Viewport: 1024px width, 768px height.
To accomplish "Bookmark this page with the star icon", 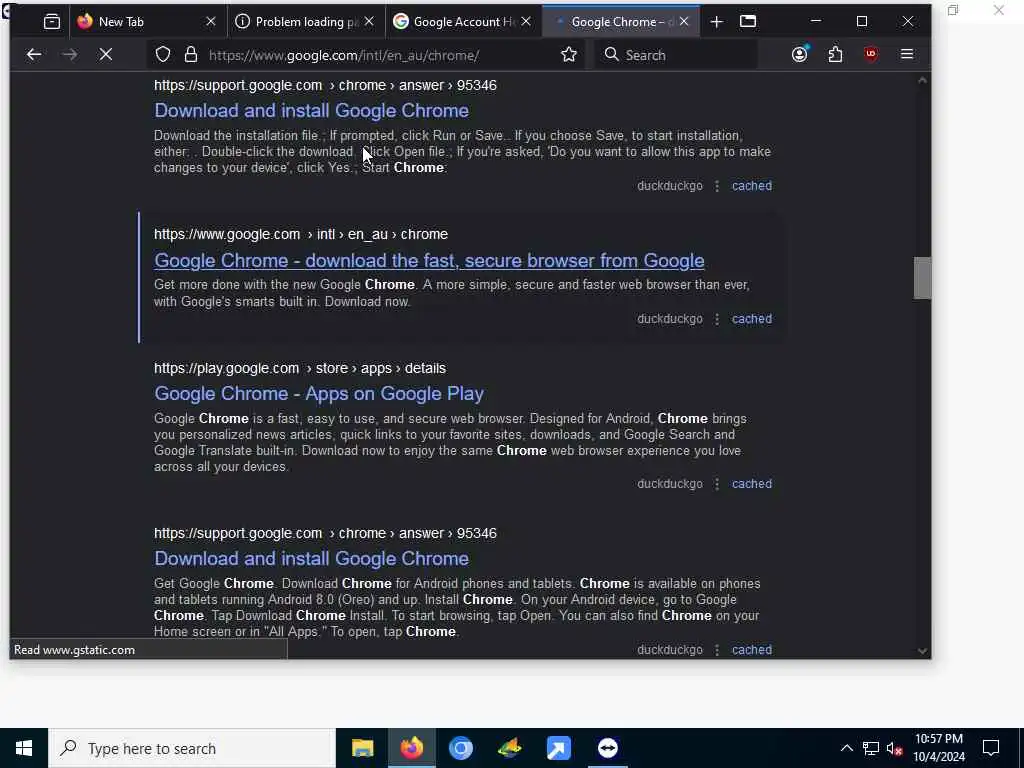I will pos(569,55).
